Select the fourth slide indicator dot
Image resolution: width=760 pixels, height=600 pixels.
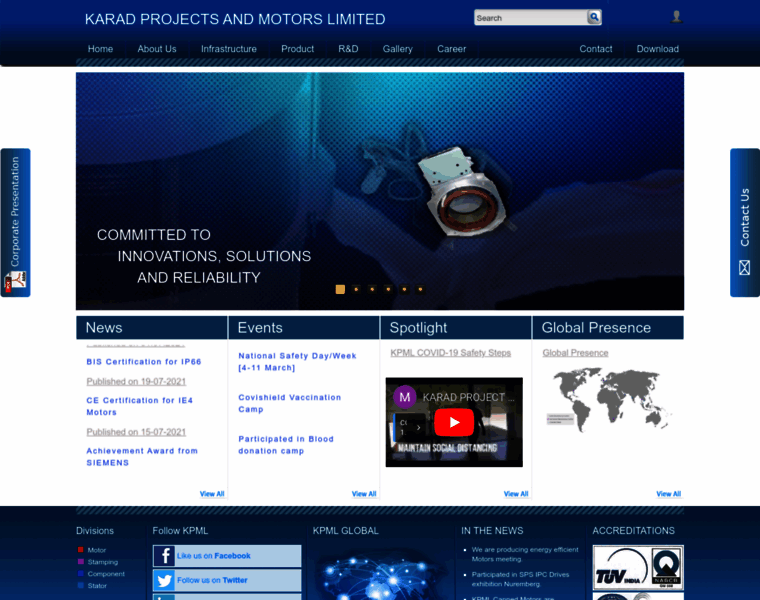point(388,289)
